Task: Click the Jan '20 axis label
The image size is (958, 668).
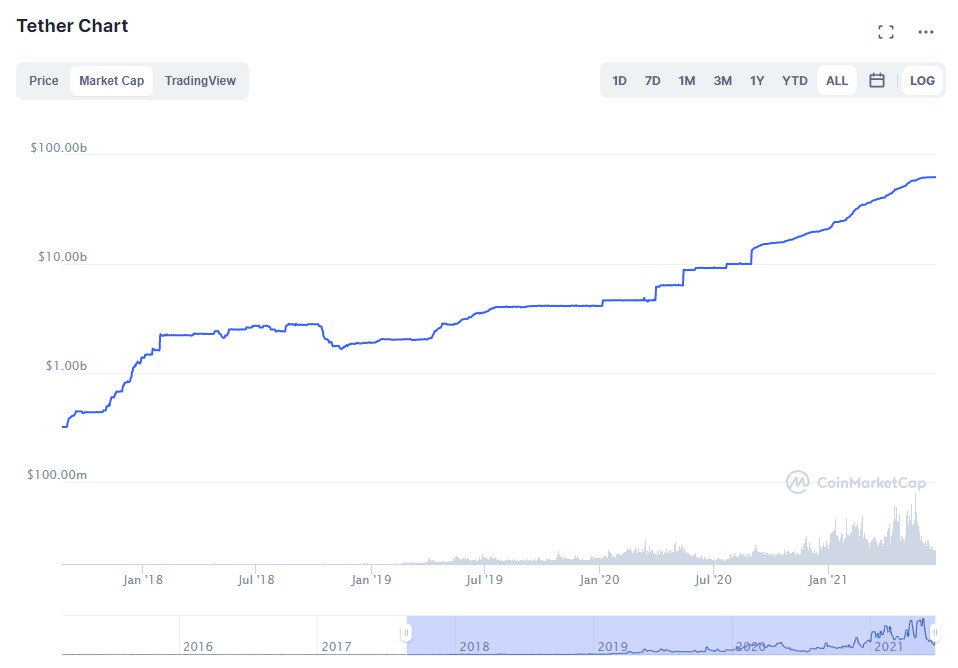Action: [599, 579]
